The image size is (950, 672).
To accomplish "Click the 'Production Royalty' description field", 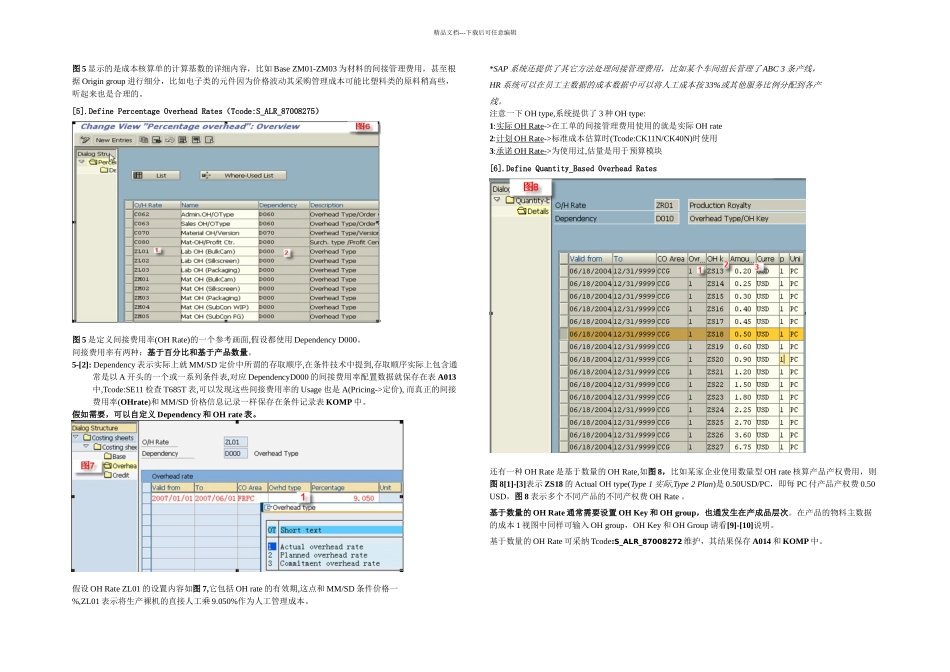I will click(x=746, y=205).
